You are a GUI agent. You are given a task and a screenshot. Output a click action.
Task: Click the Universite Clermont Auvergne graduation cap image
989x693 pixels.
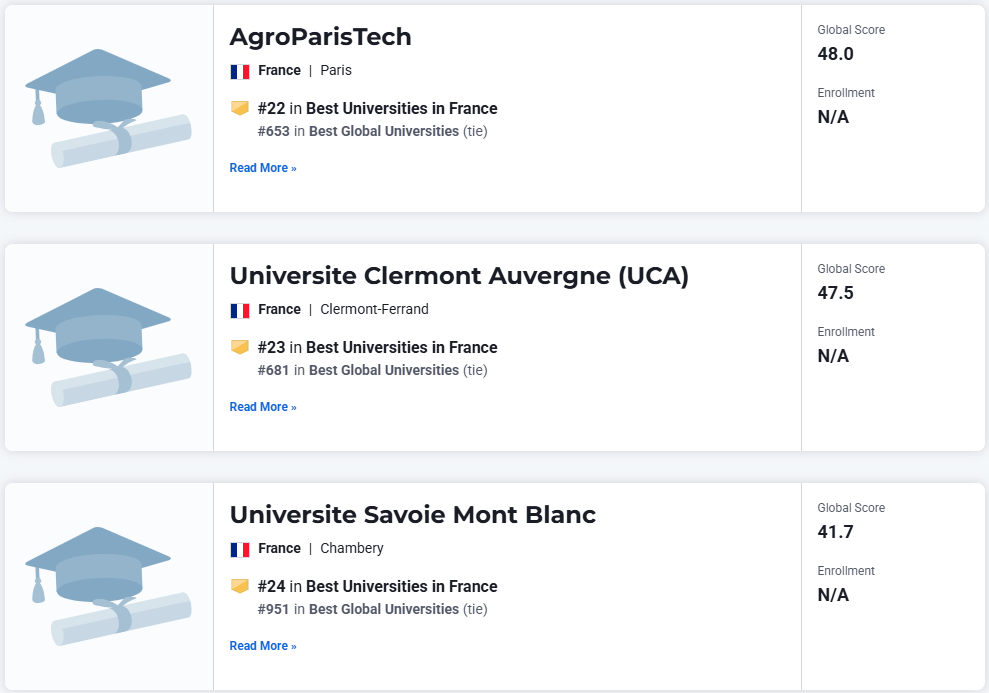pyautogui.click(x=108, y=347)
